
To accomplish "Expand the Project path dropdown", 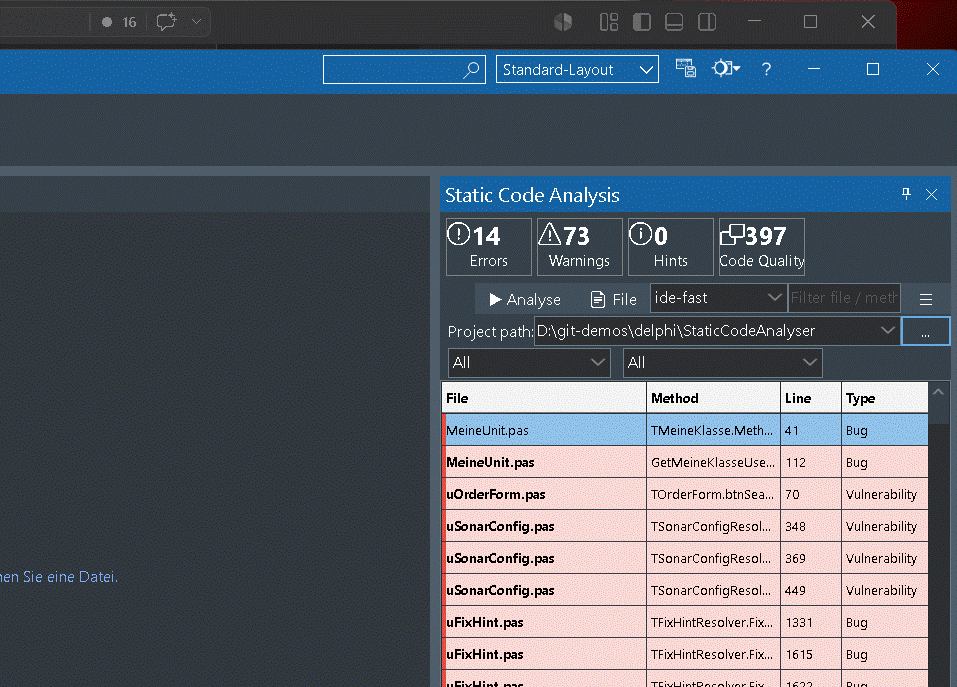I will pos(887,330).
